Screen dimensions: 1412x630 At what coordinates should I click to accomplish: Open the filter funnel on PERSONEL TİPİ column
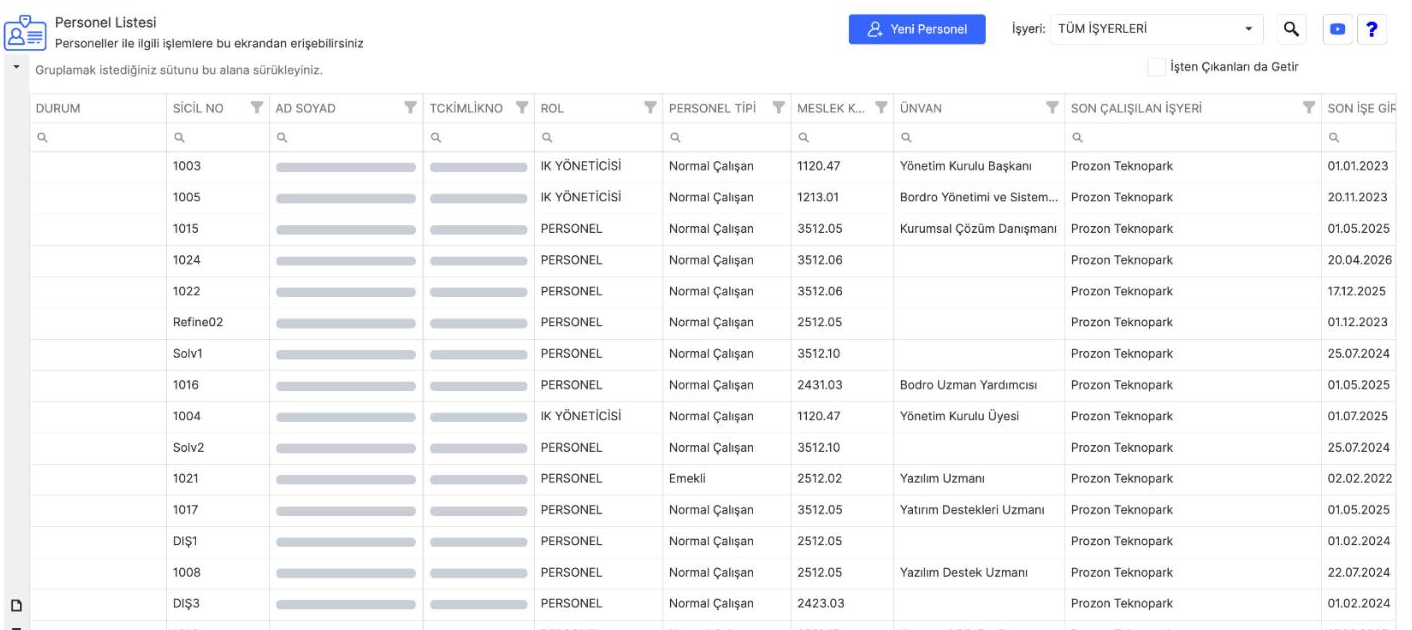pos(778,108)
